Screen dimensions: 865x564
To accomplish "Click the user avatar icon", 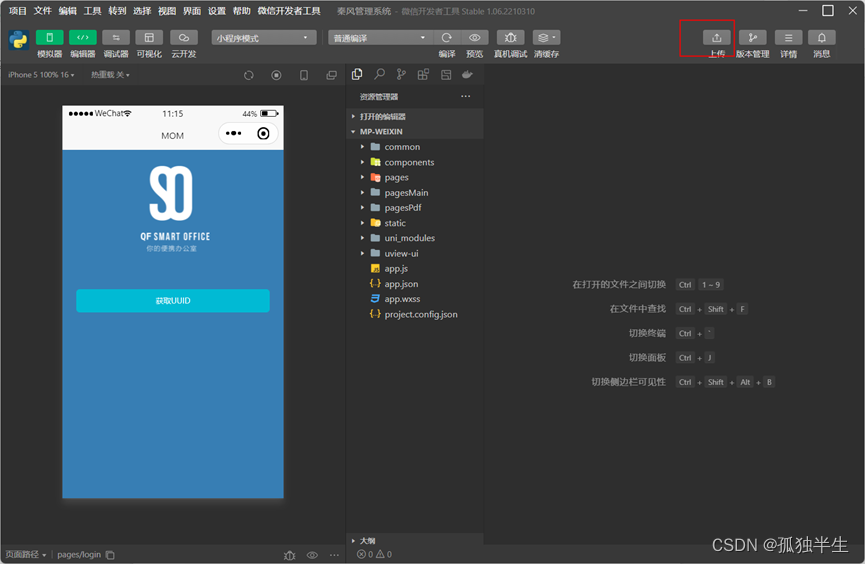I will (x=18, y=40).
